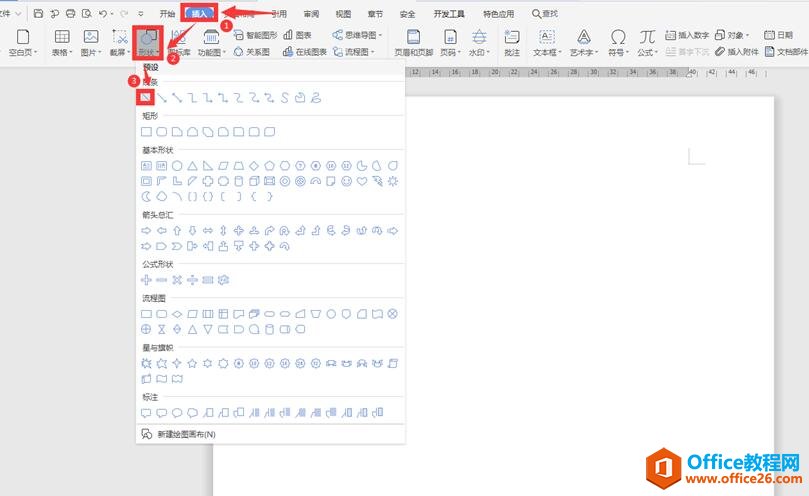Image resolution: width=809 pixels, height=496 pixels.
Task: Click the 图表 chart button
Action: pyautogui.click(x=298, y=35)
